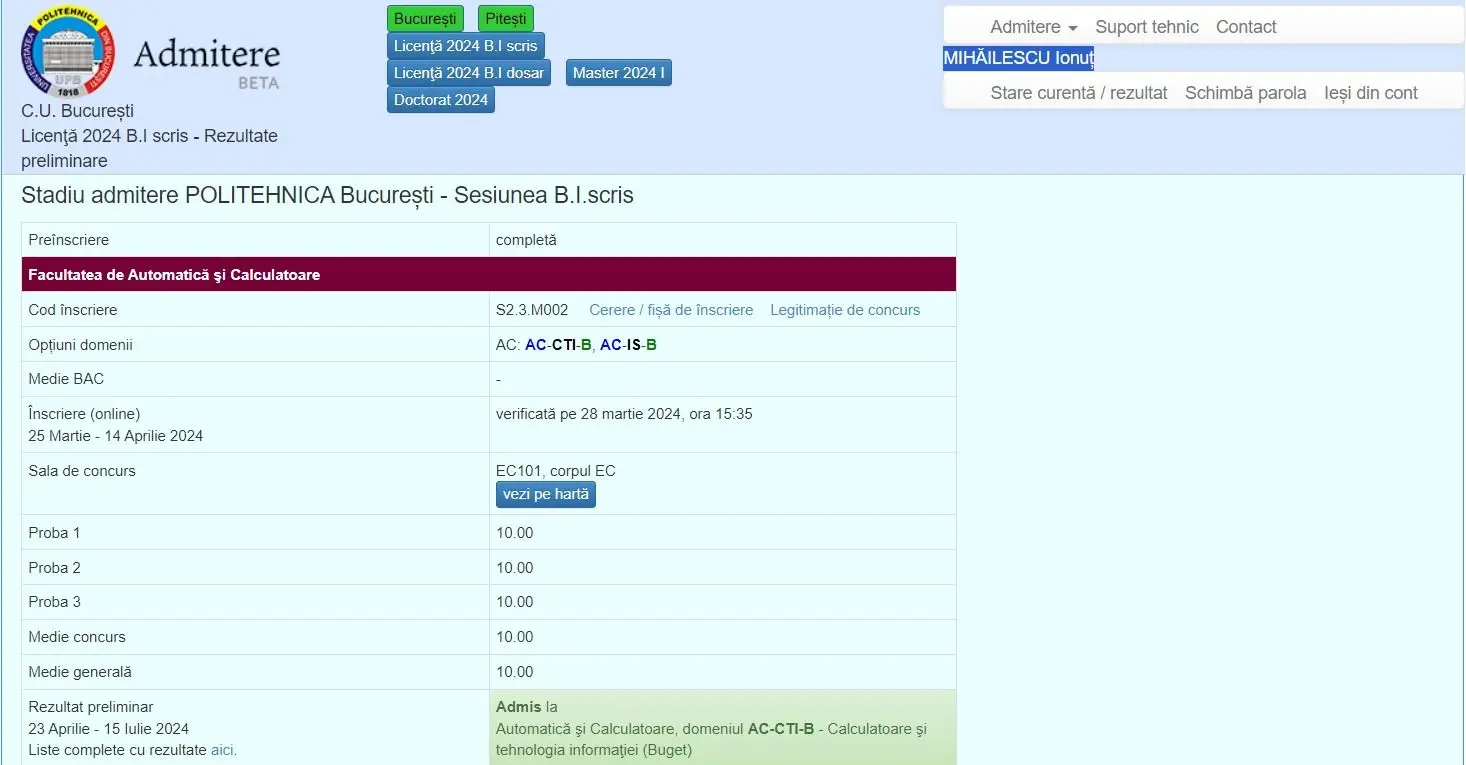Click the Rezultat preliminar row label
Image resolution: width=1466 pixels, height=765 pixels.
point(91,707)
